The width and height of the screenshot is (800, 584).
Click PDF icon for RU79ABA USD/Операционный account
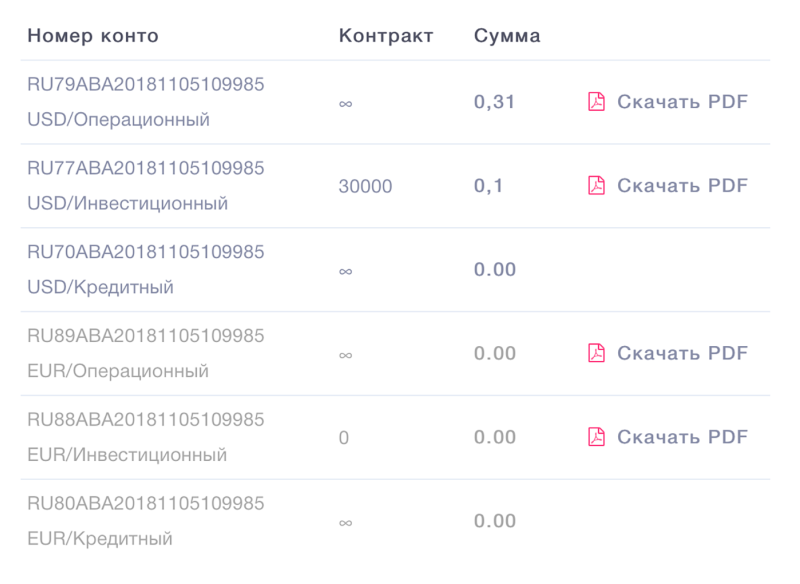(596, 102)
